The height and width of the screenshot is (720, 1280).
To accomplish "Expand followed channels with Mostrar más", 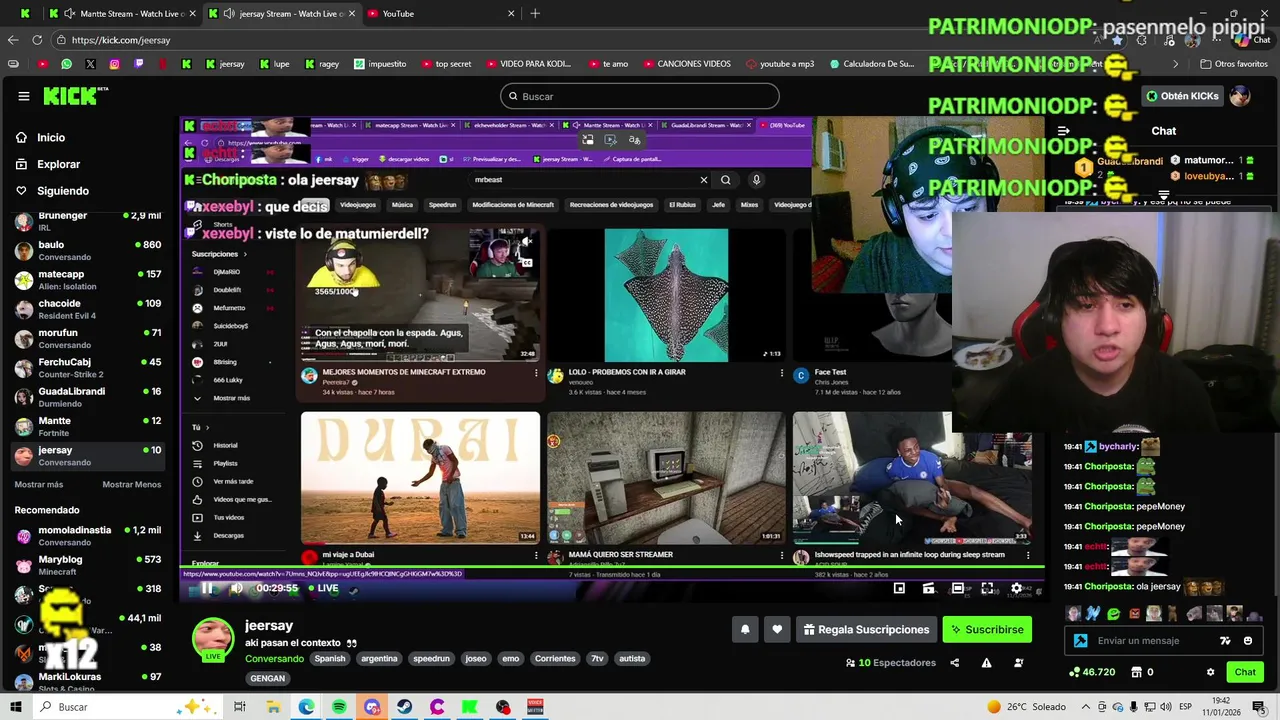I will (39, 484).
